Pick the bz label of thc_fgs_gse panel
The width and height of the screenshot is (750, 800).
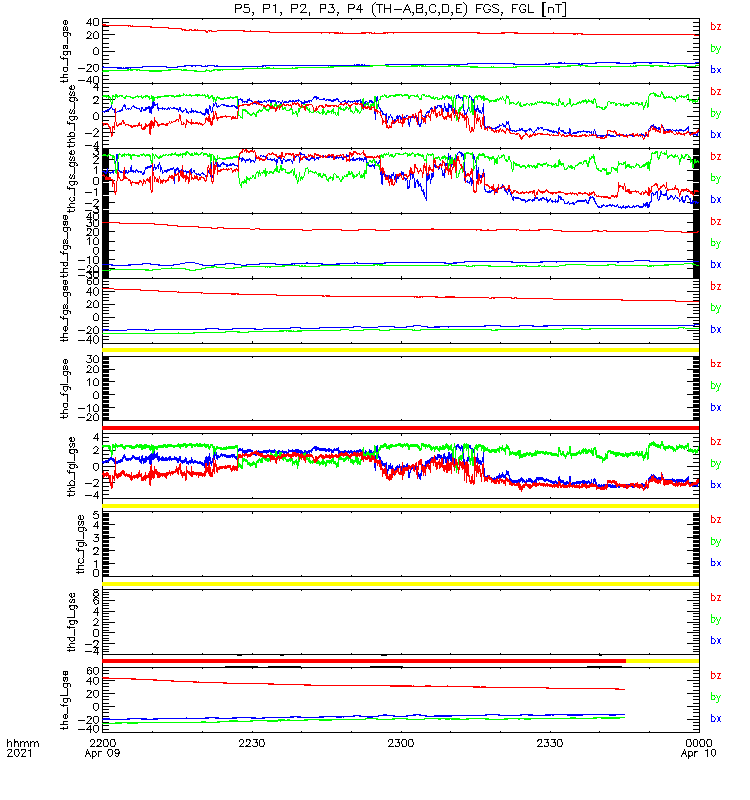(x=716, y=157)
